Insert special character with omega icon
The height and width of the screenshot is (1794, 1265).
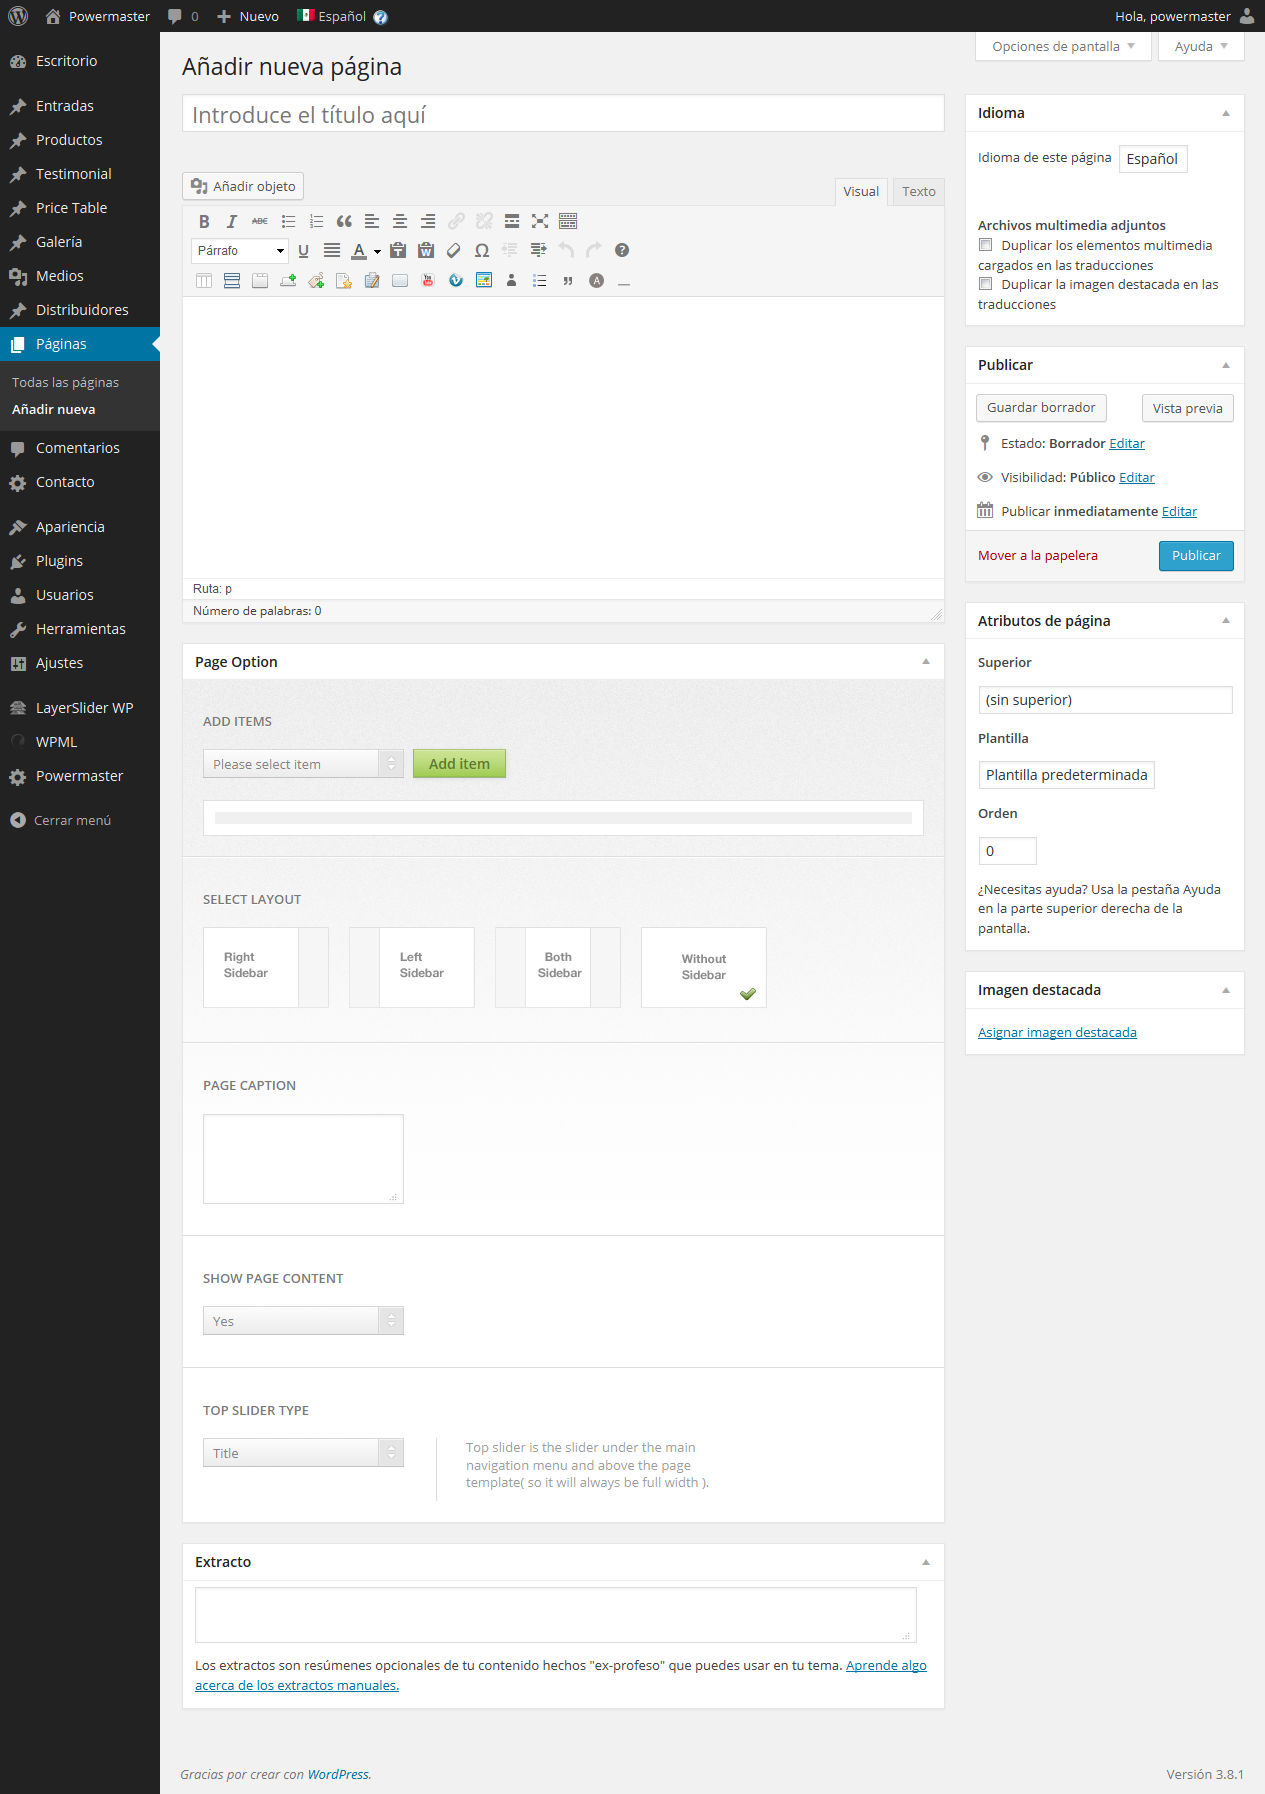(482, 251)
